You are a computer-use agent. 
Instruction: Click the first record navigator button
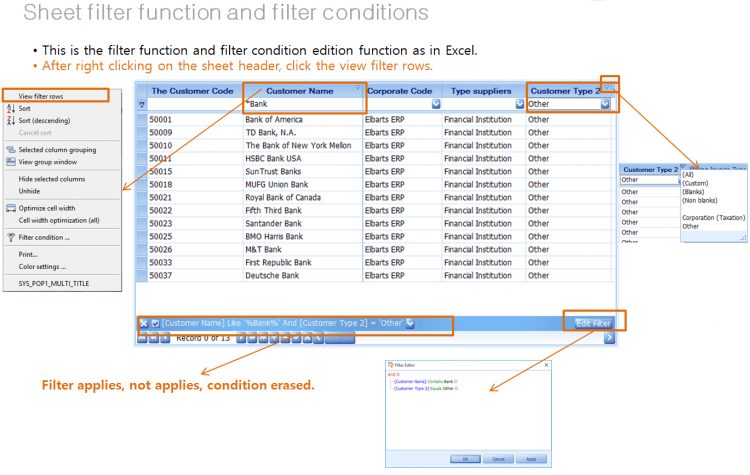click(x=142, y=339)
